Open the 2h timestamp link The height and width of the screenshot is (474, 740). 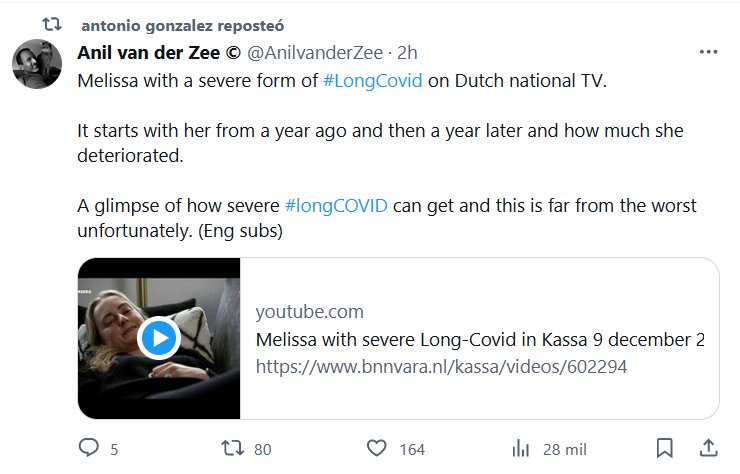(x=409, y=53)
